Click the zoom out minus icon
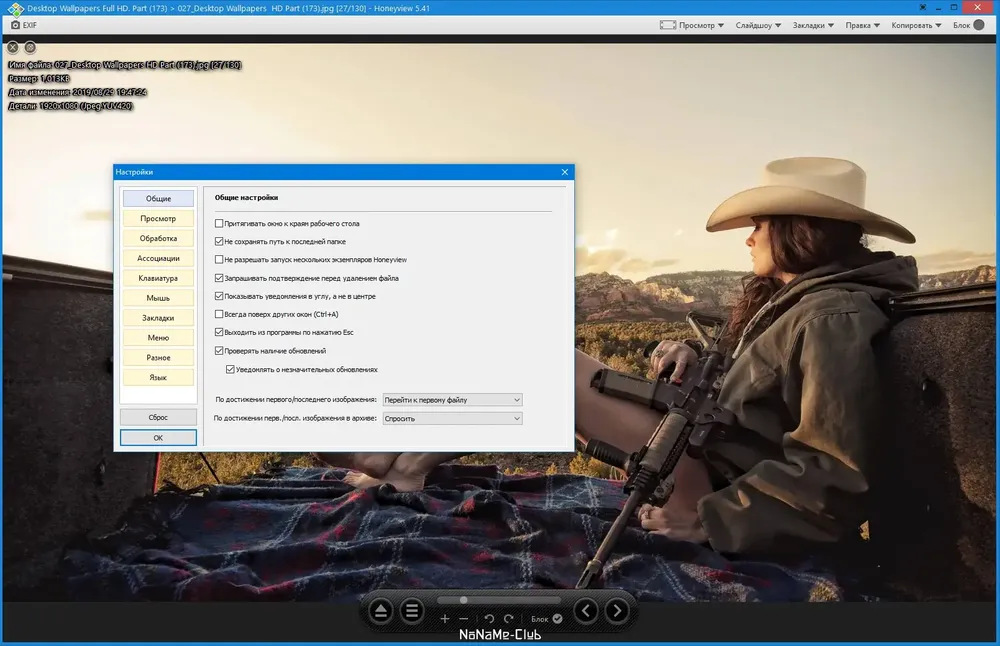Screen dimensions: 1000x646 pyautogui.click(x=464, y=619)
